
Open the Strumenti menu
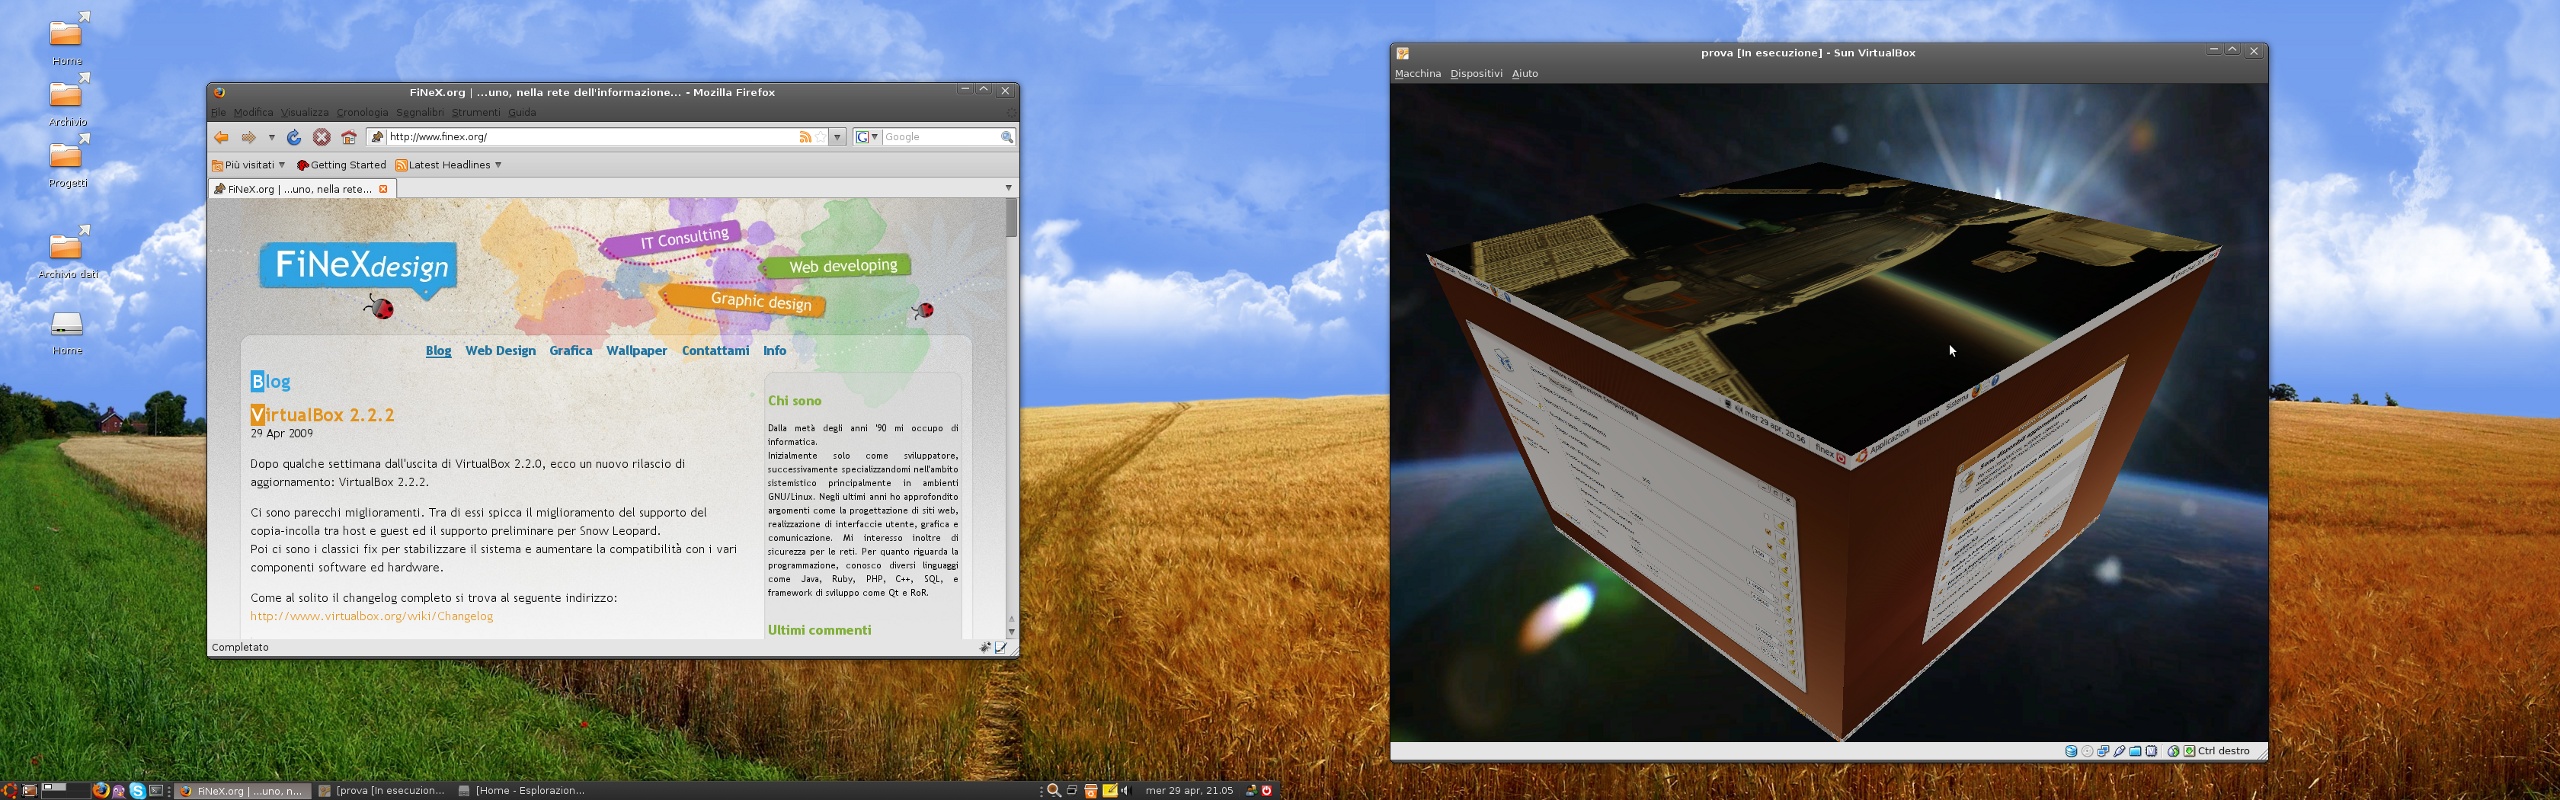click(475, 113)
